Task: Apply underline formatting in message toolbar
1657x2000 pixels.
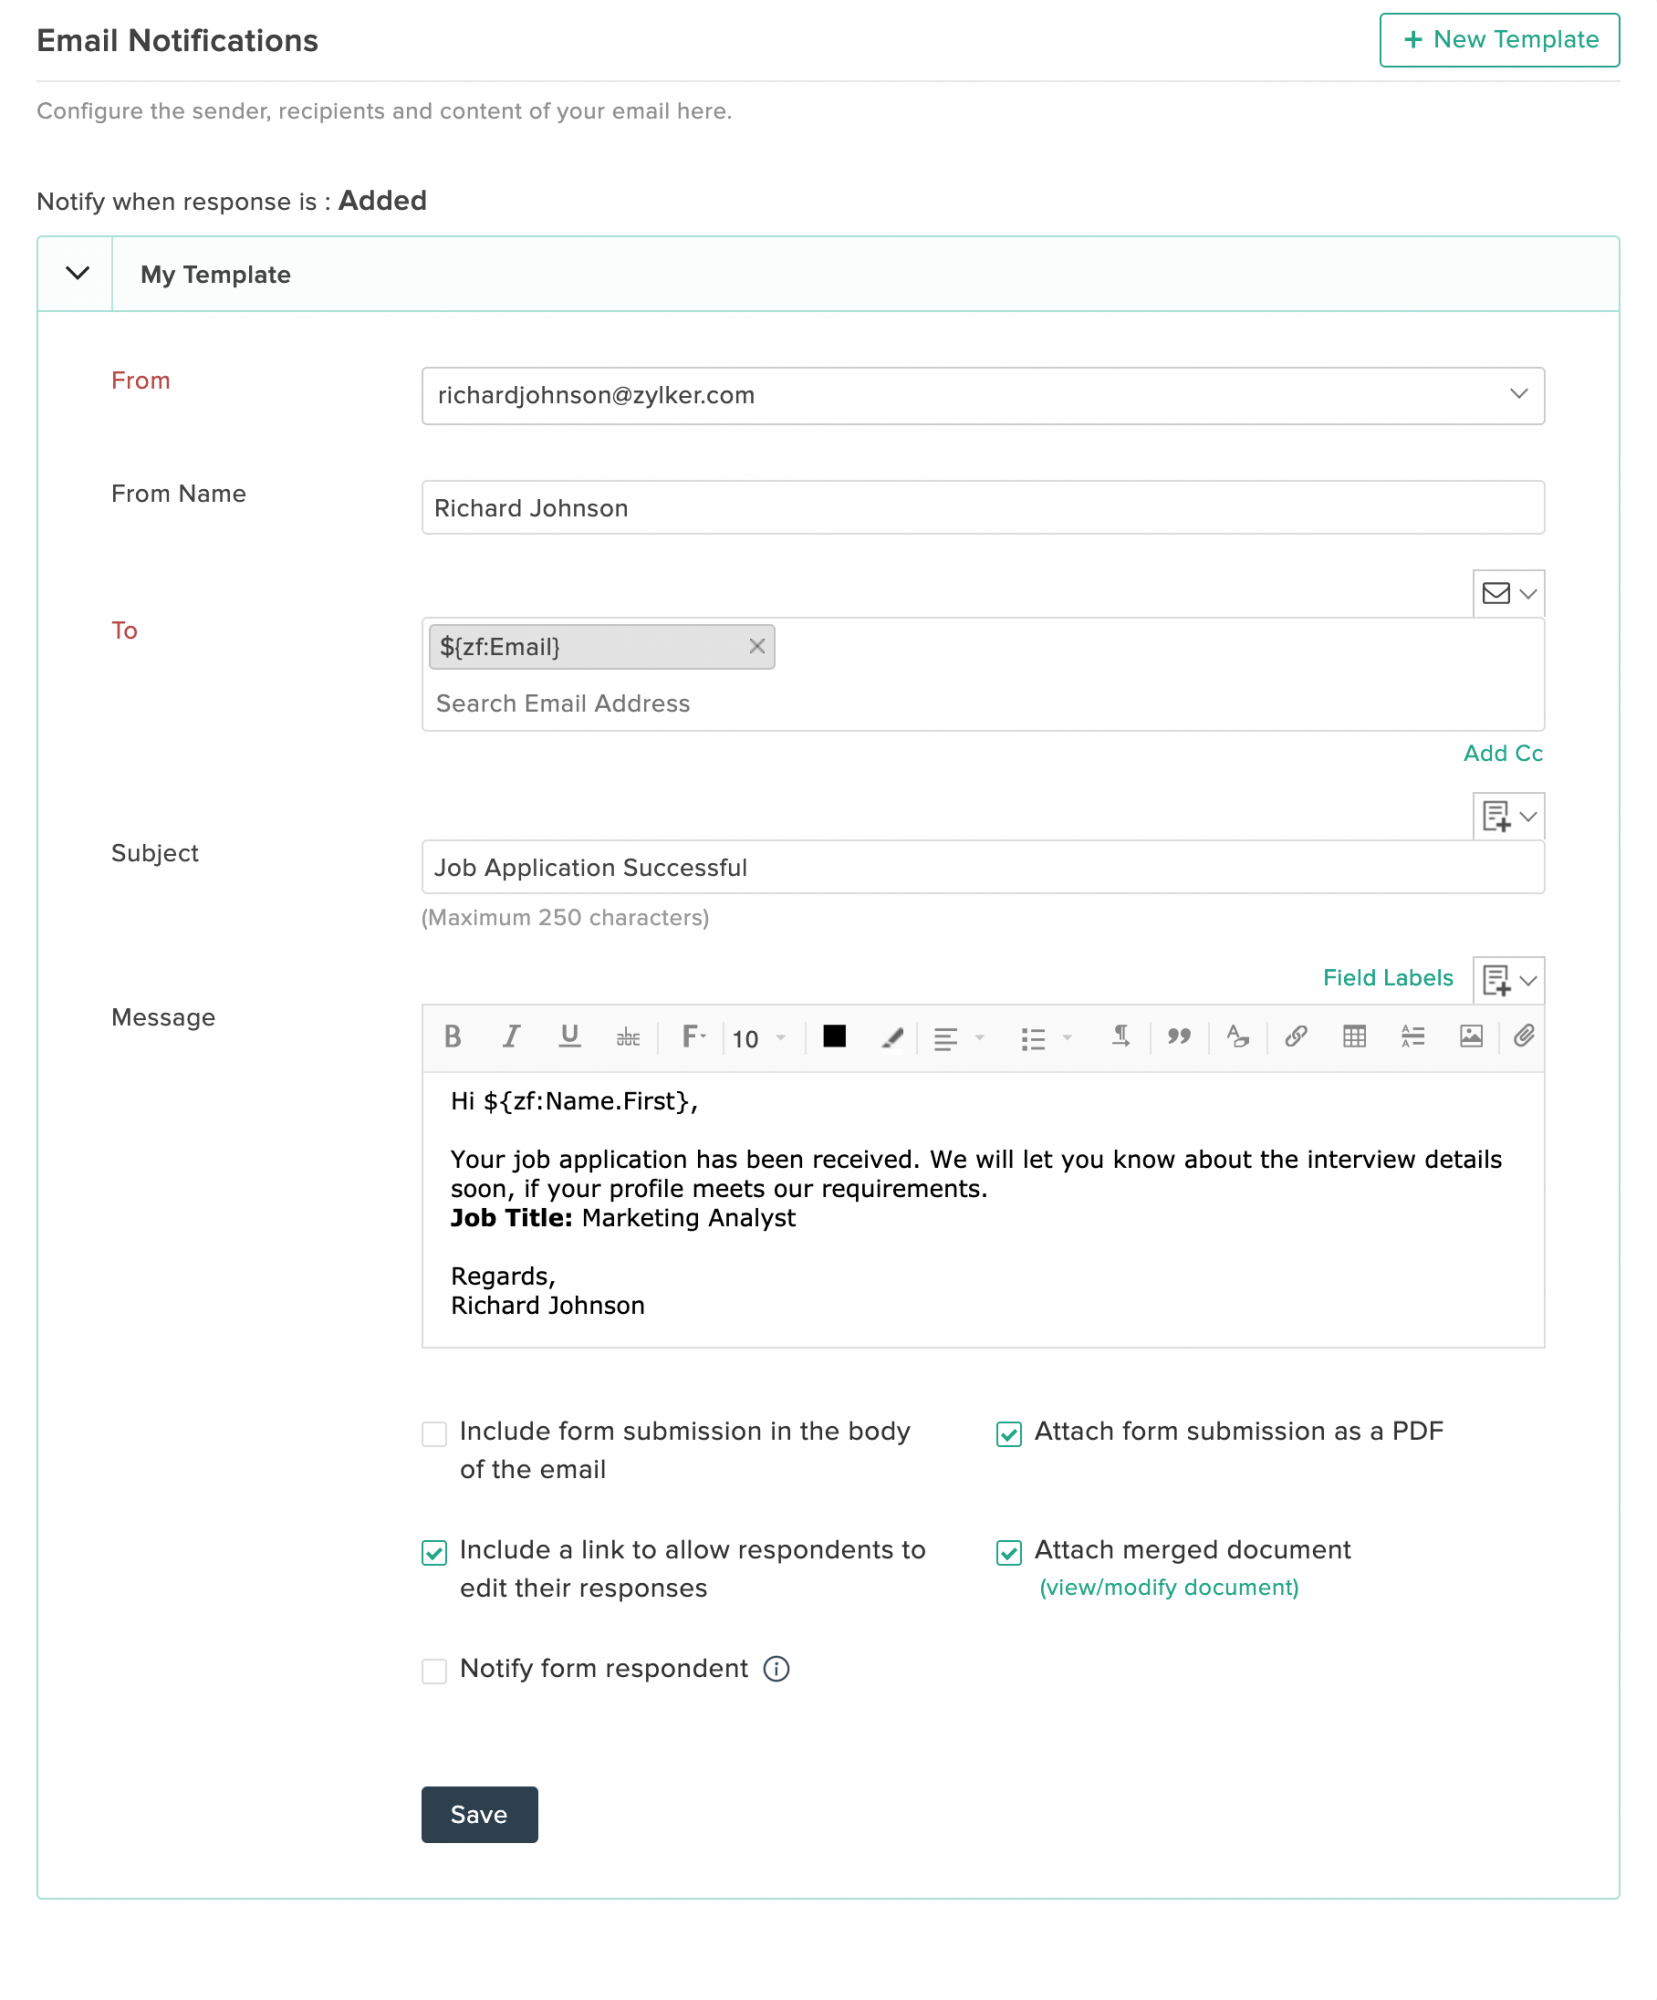Action: point(569,1037)
